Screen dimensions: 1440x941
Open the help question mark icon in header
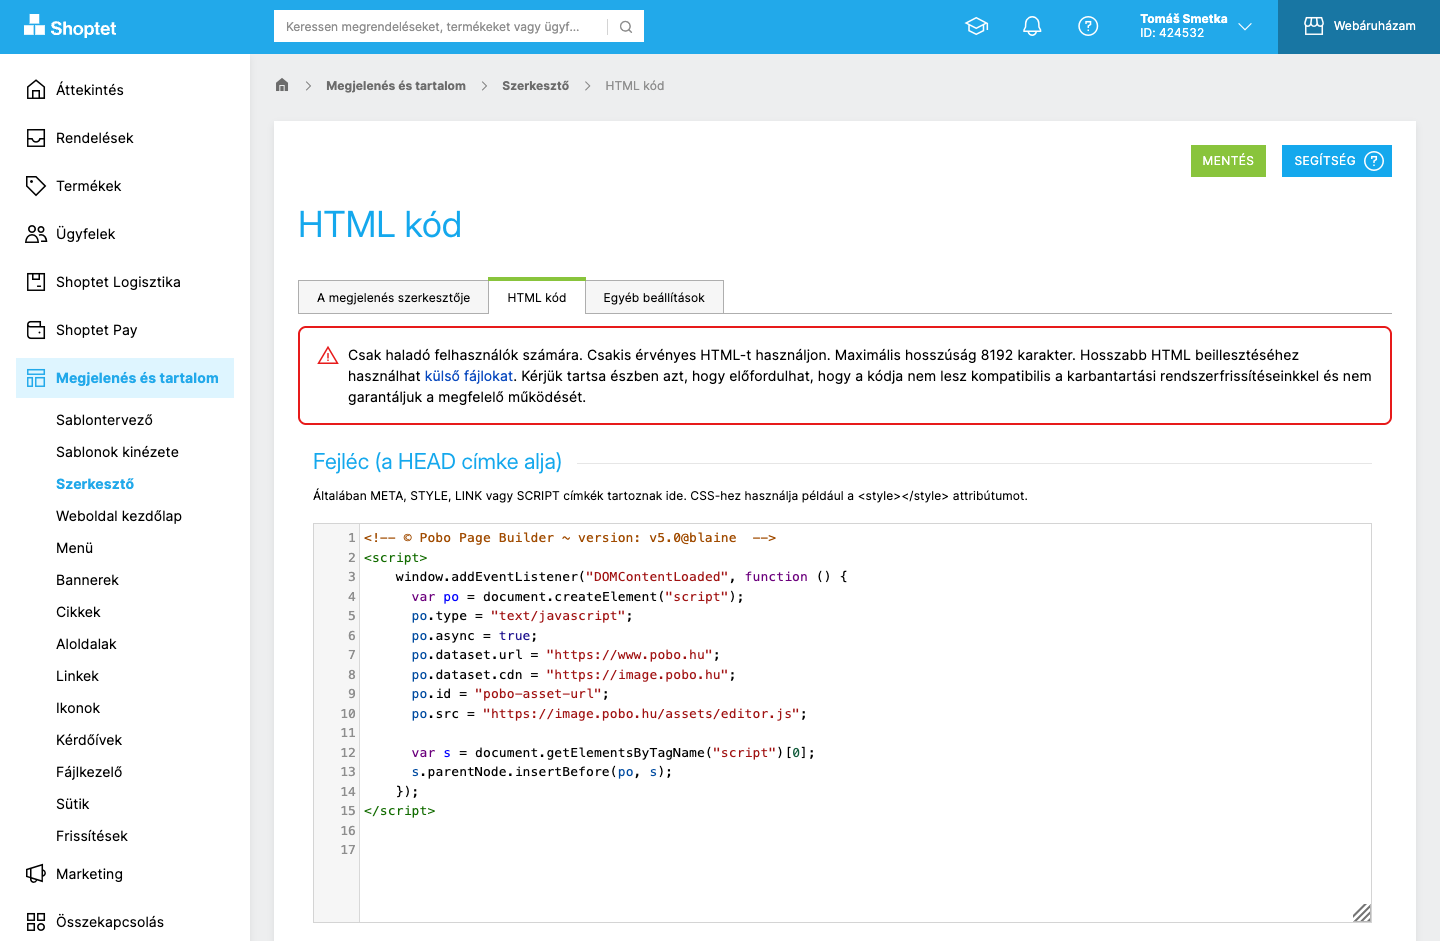coord(1088,27)
